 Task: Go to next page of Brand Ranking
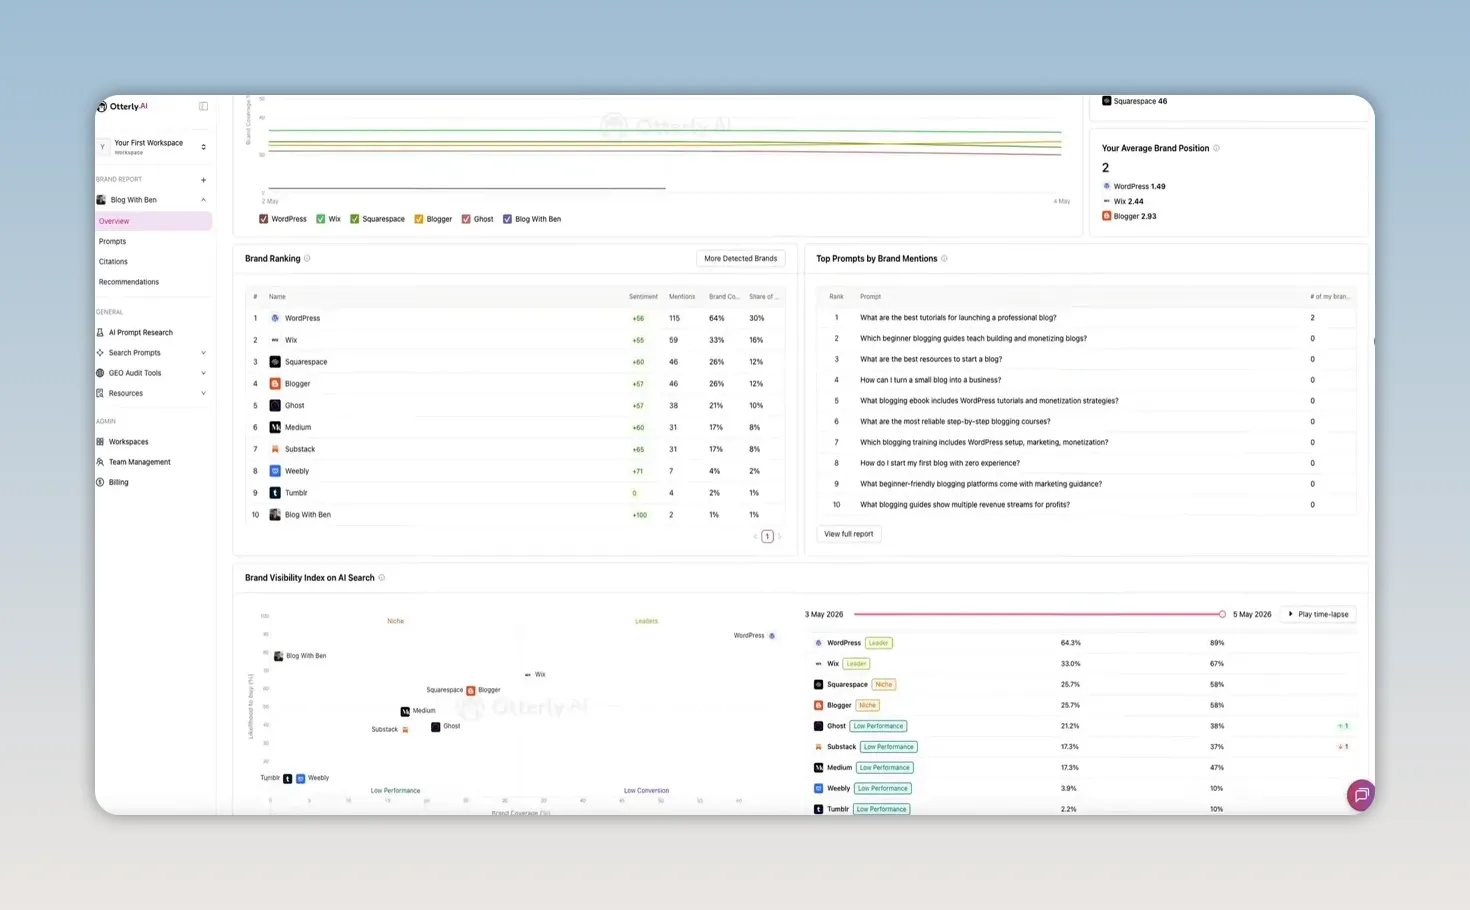coord(779,536)
